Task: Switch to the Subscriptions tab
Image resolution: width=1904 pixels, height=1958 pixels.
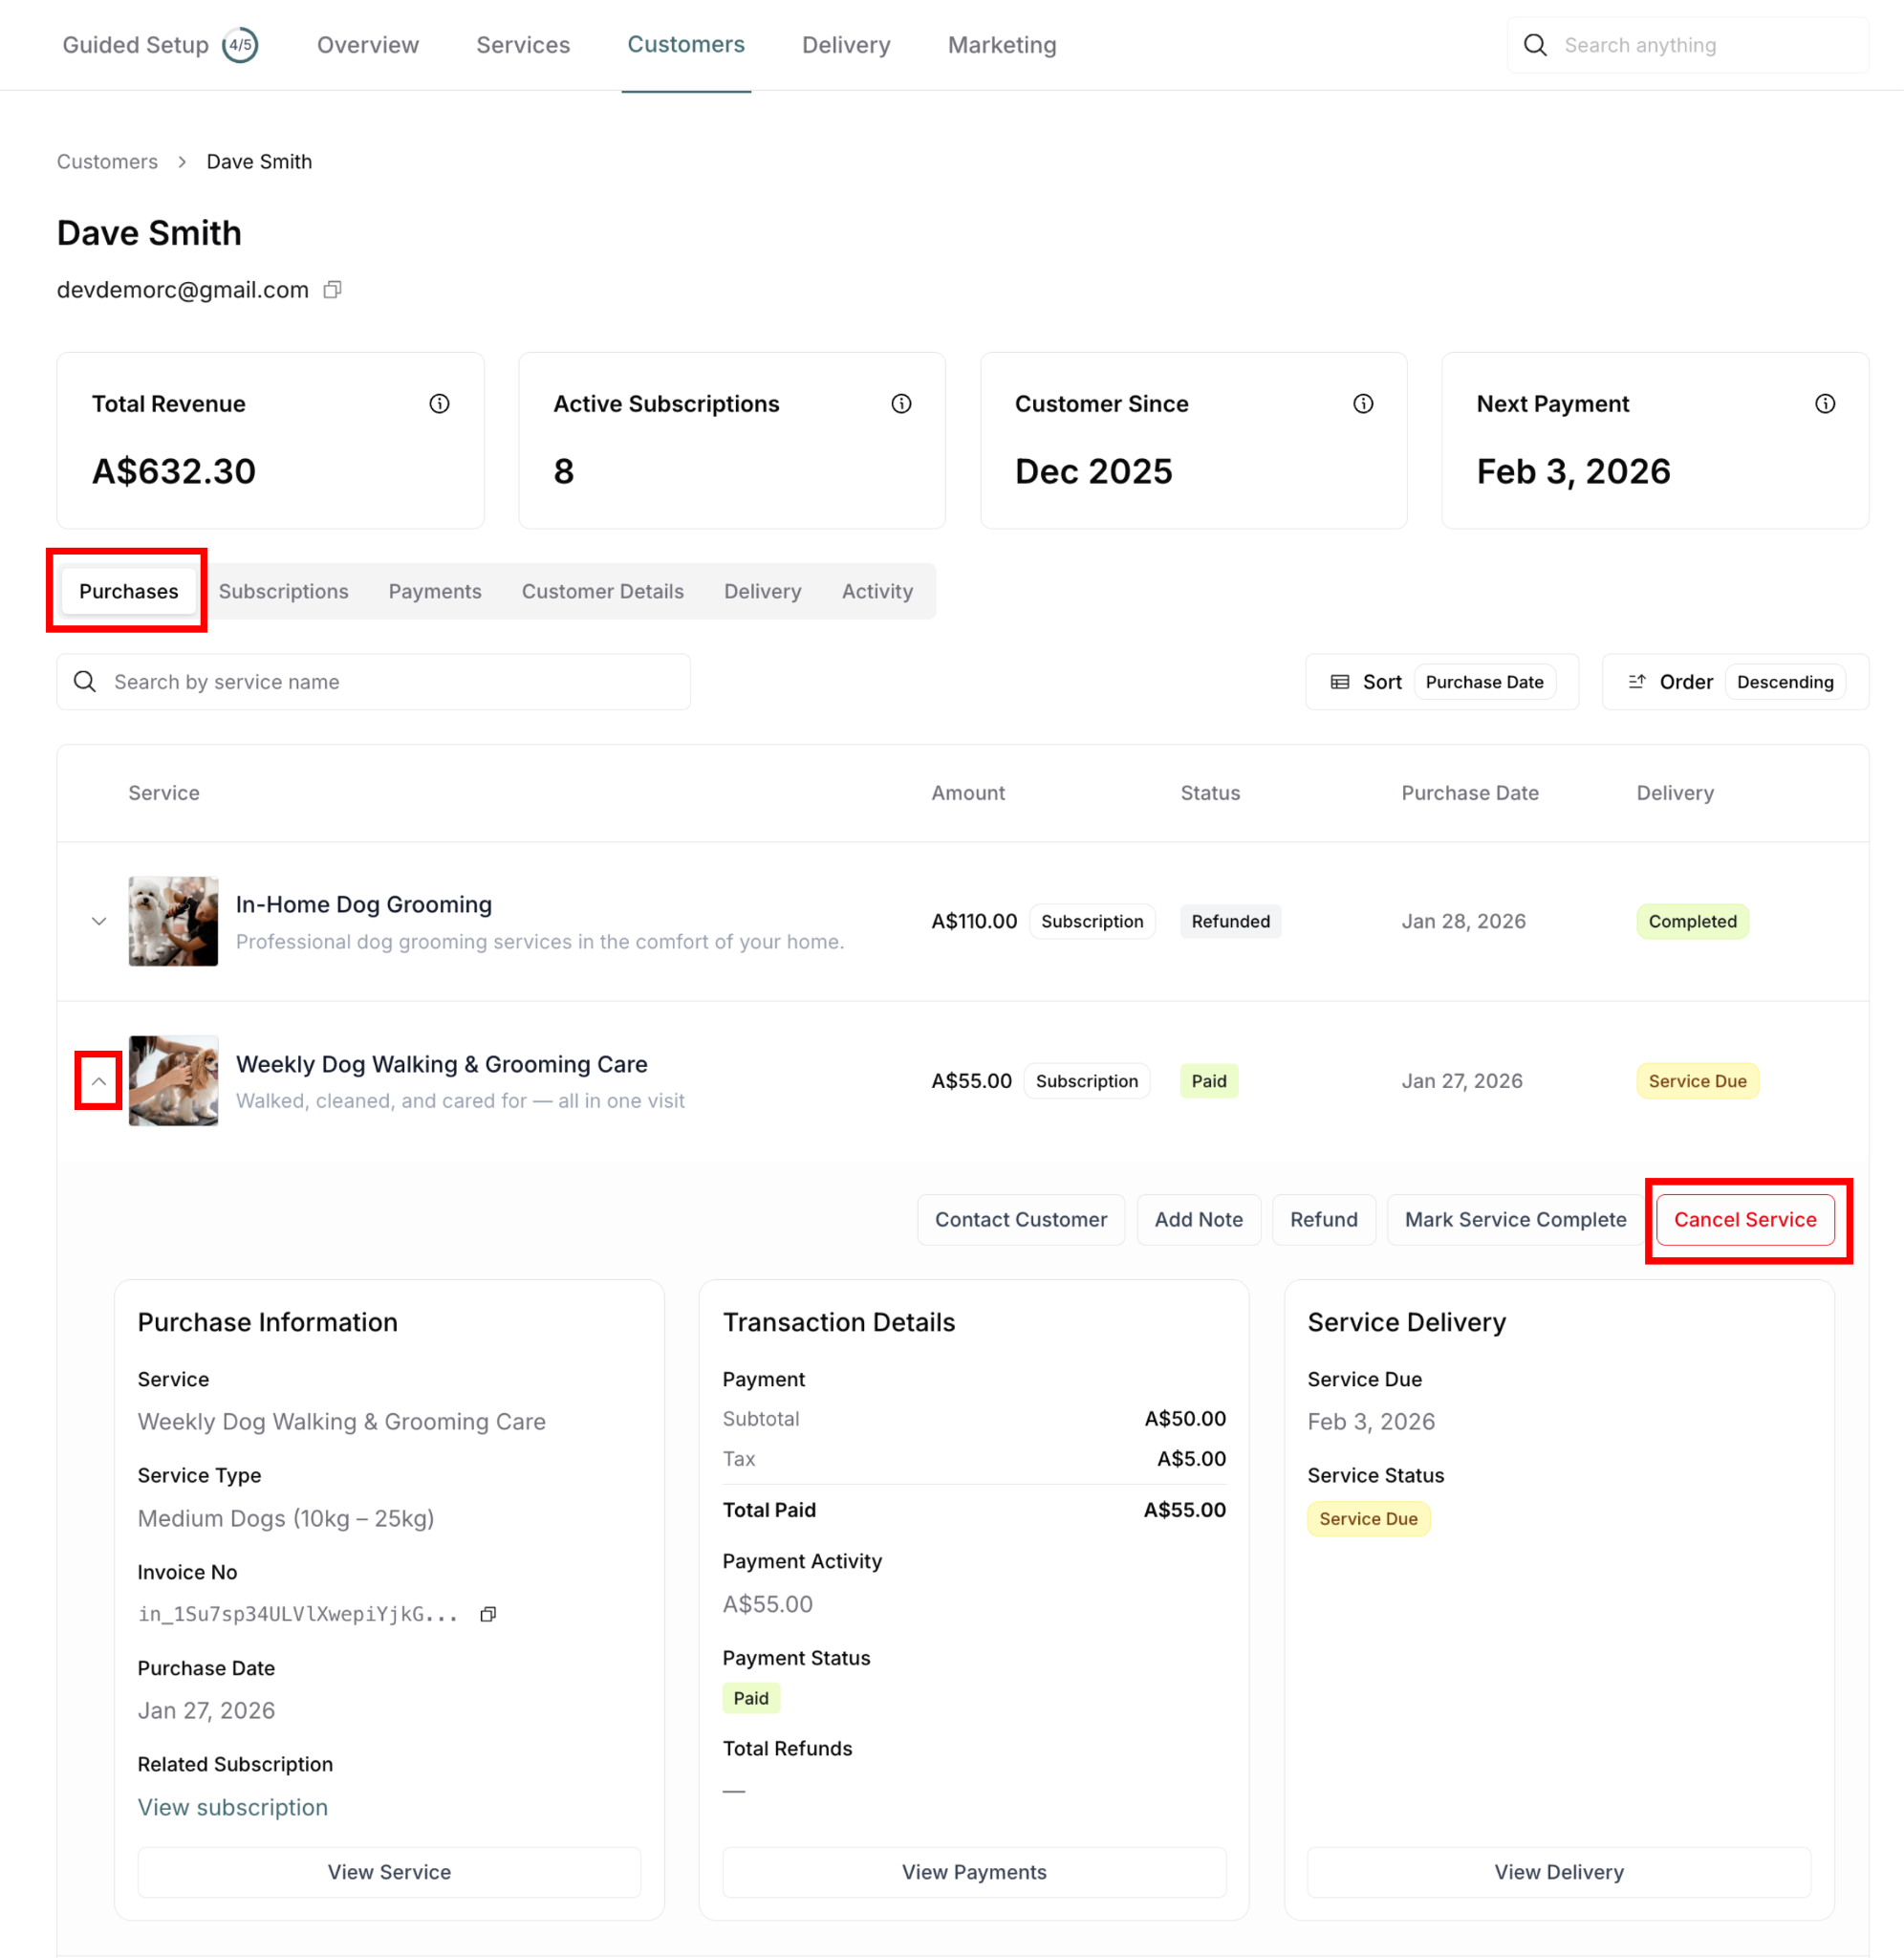Action: (283, 591)
